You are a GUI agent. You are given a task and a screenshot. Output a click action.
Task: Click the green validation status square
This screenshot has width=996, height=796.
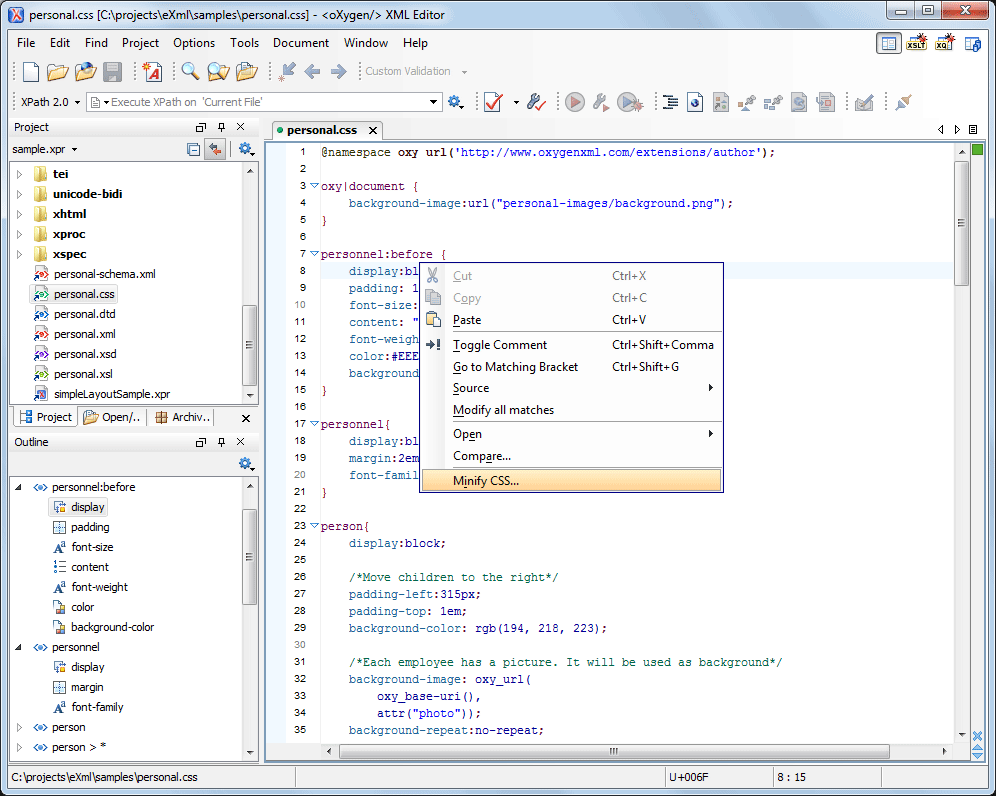(x=978, y=149)
